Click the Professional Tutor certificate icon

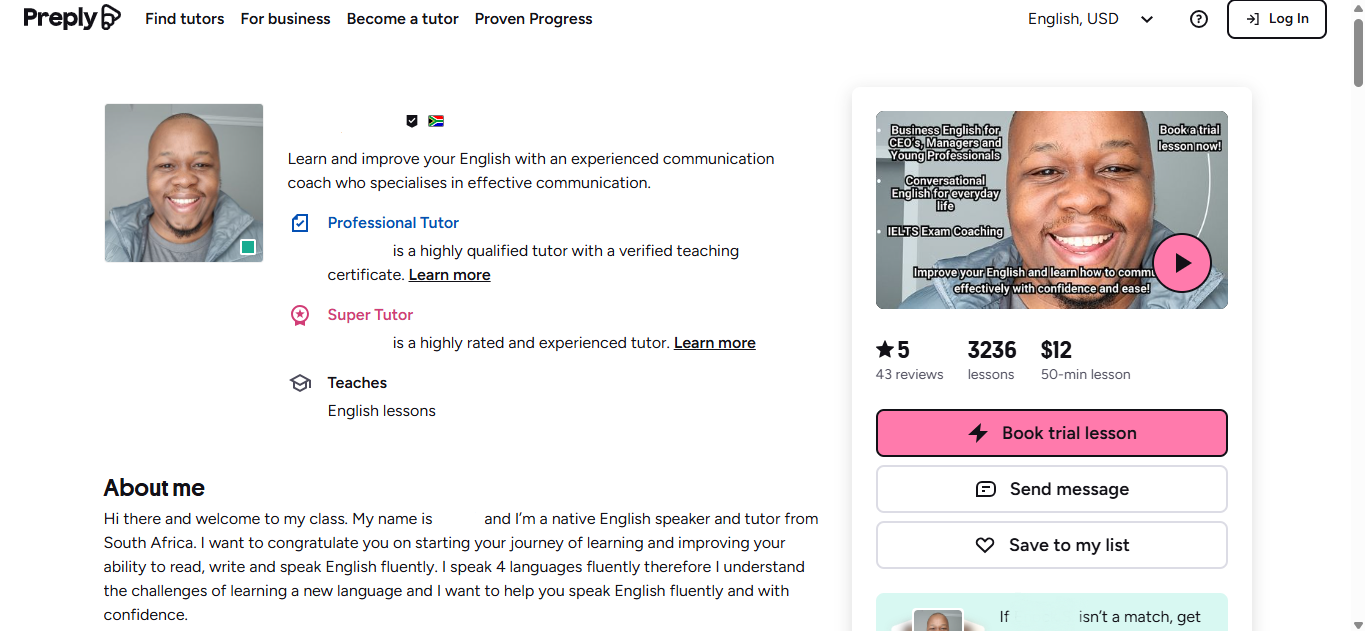(x=300, y=222)
